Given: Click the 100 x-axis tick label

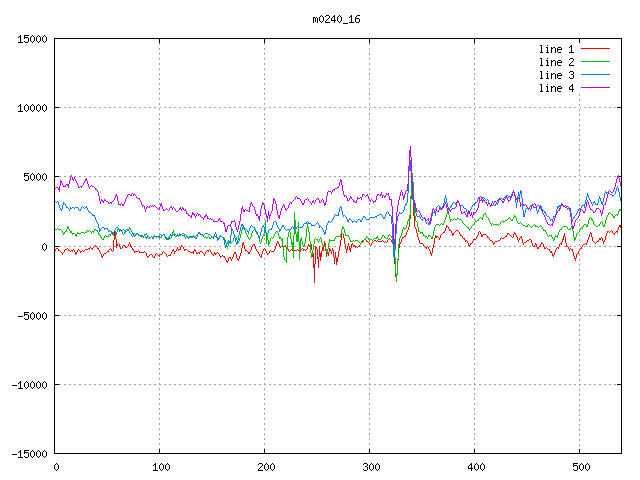Looking at the screenshot, I should click(160, 466).
